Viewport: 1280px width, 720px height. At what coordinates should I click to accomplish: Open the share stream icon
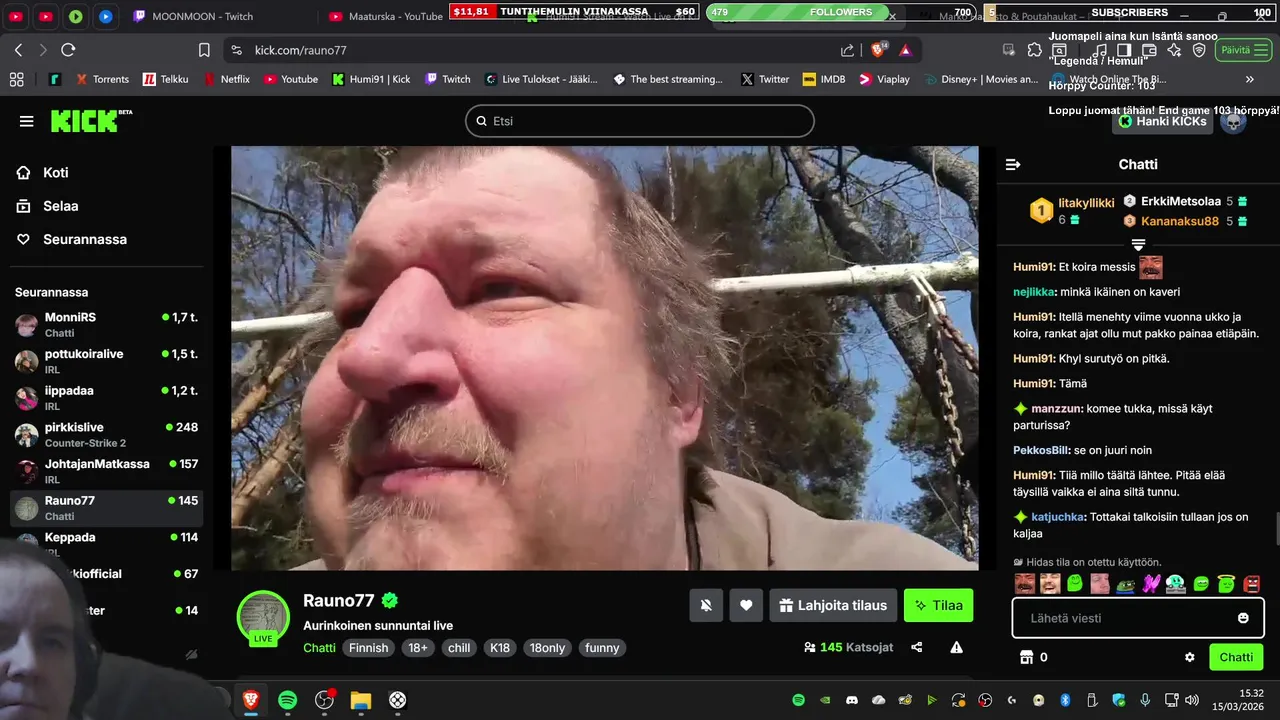(917, 647)
